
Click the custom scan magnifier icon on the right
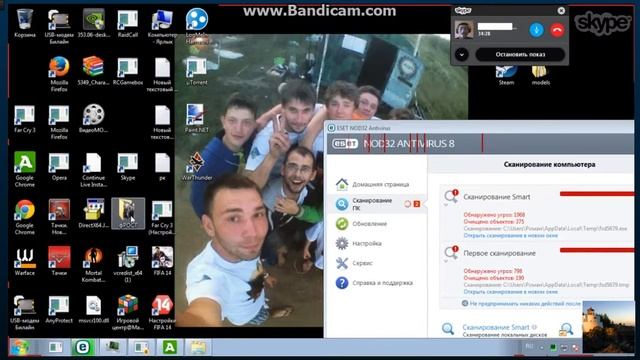[x=566, y=329]
